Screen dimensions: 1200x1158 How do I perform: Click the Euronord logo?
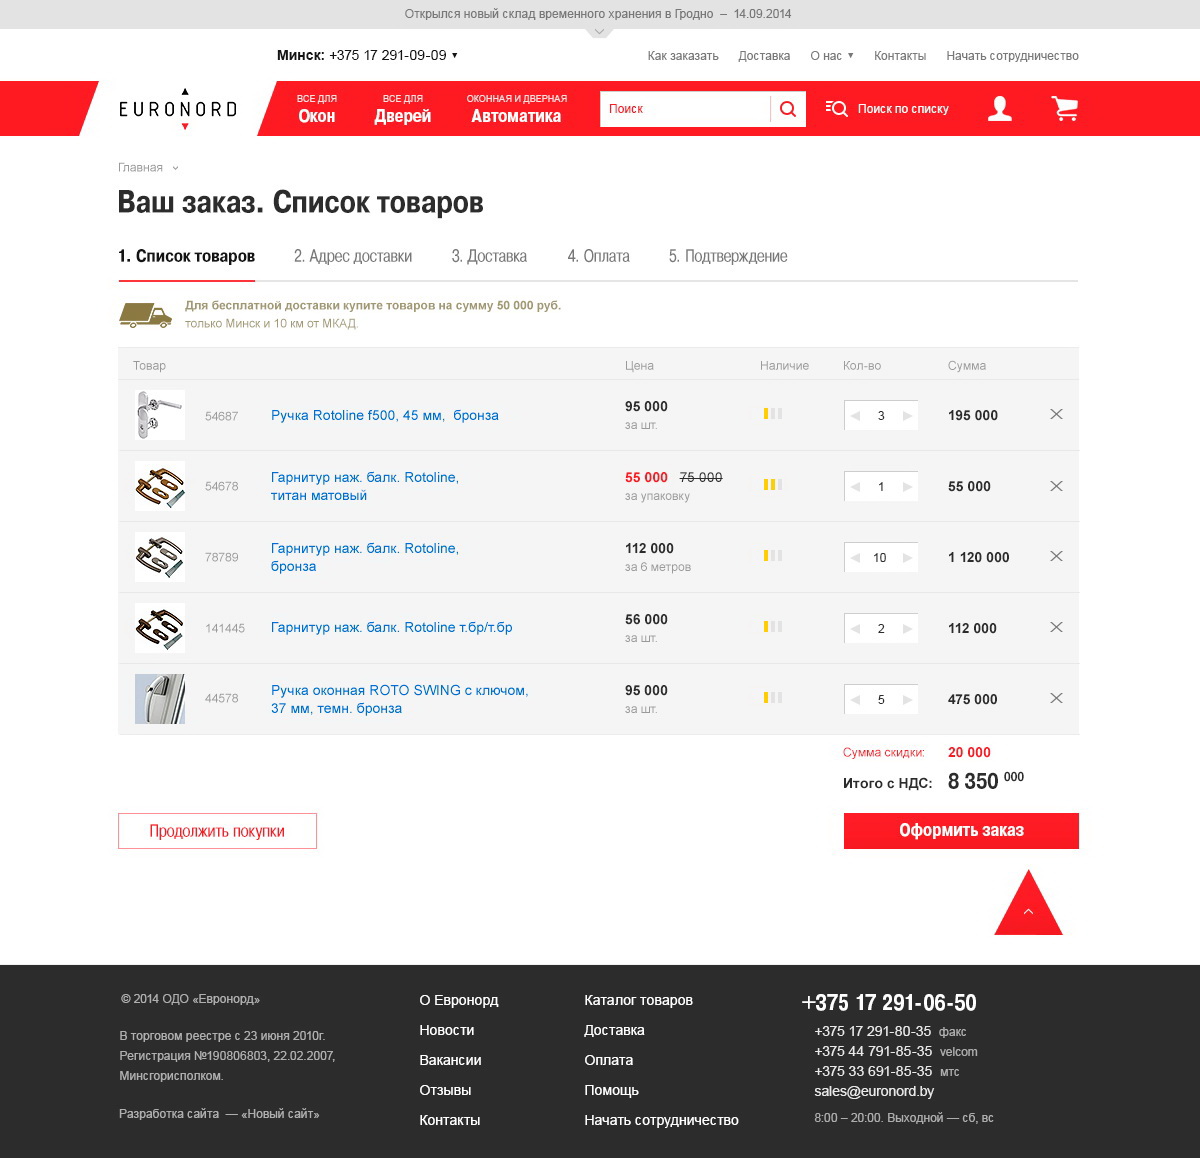click(178, 109)
